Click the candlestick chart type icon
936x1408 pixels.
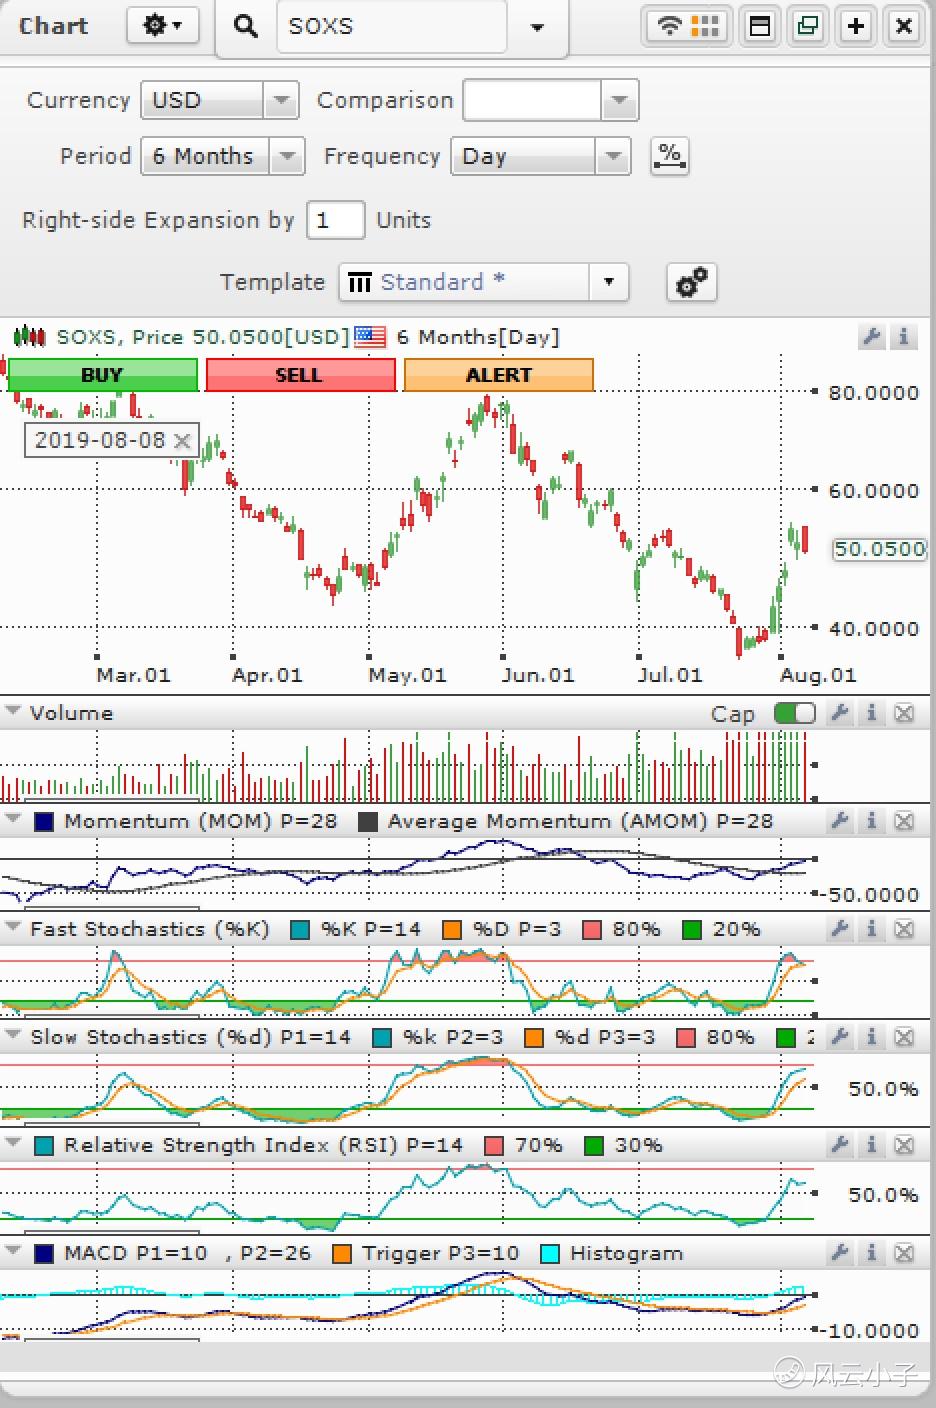29,337
